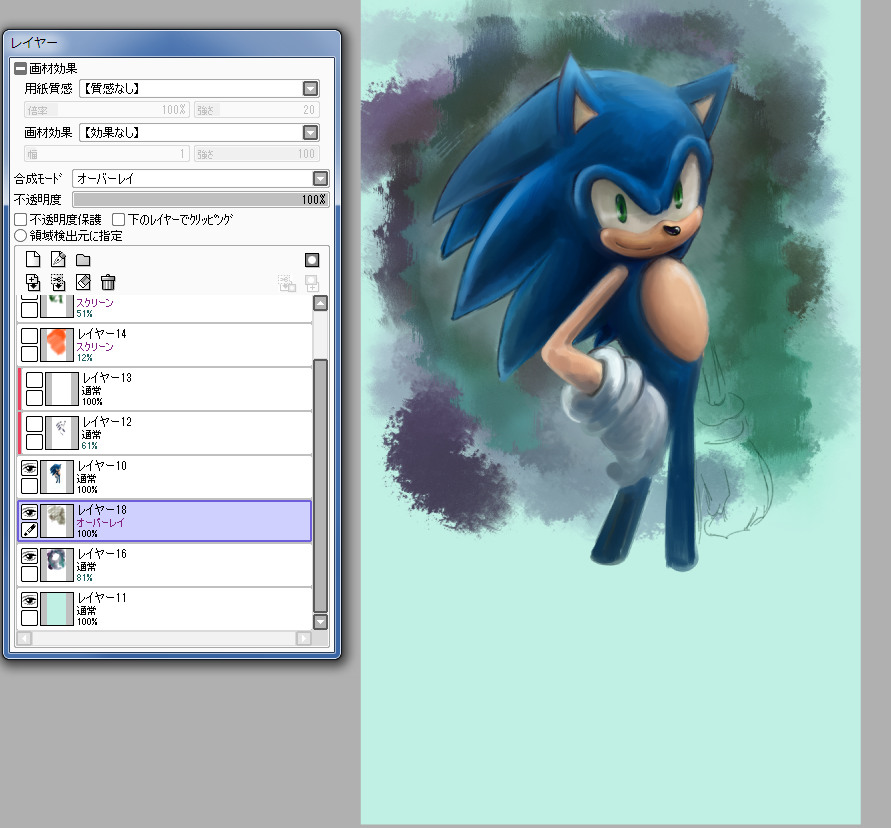This screenshot has height=828, width=891.
Task: Hide レイヤー16 with its eye icon
Action: pyautogui.click(x=30, y=556)
